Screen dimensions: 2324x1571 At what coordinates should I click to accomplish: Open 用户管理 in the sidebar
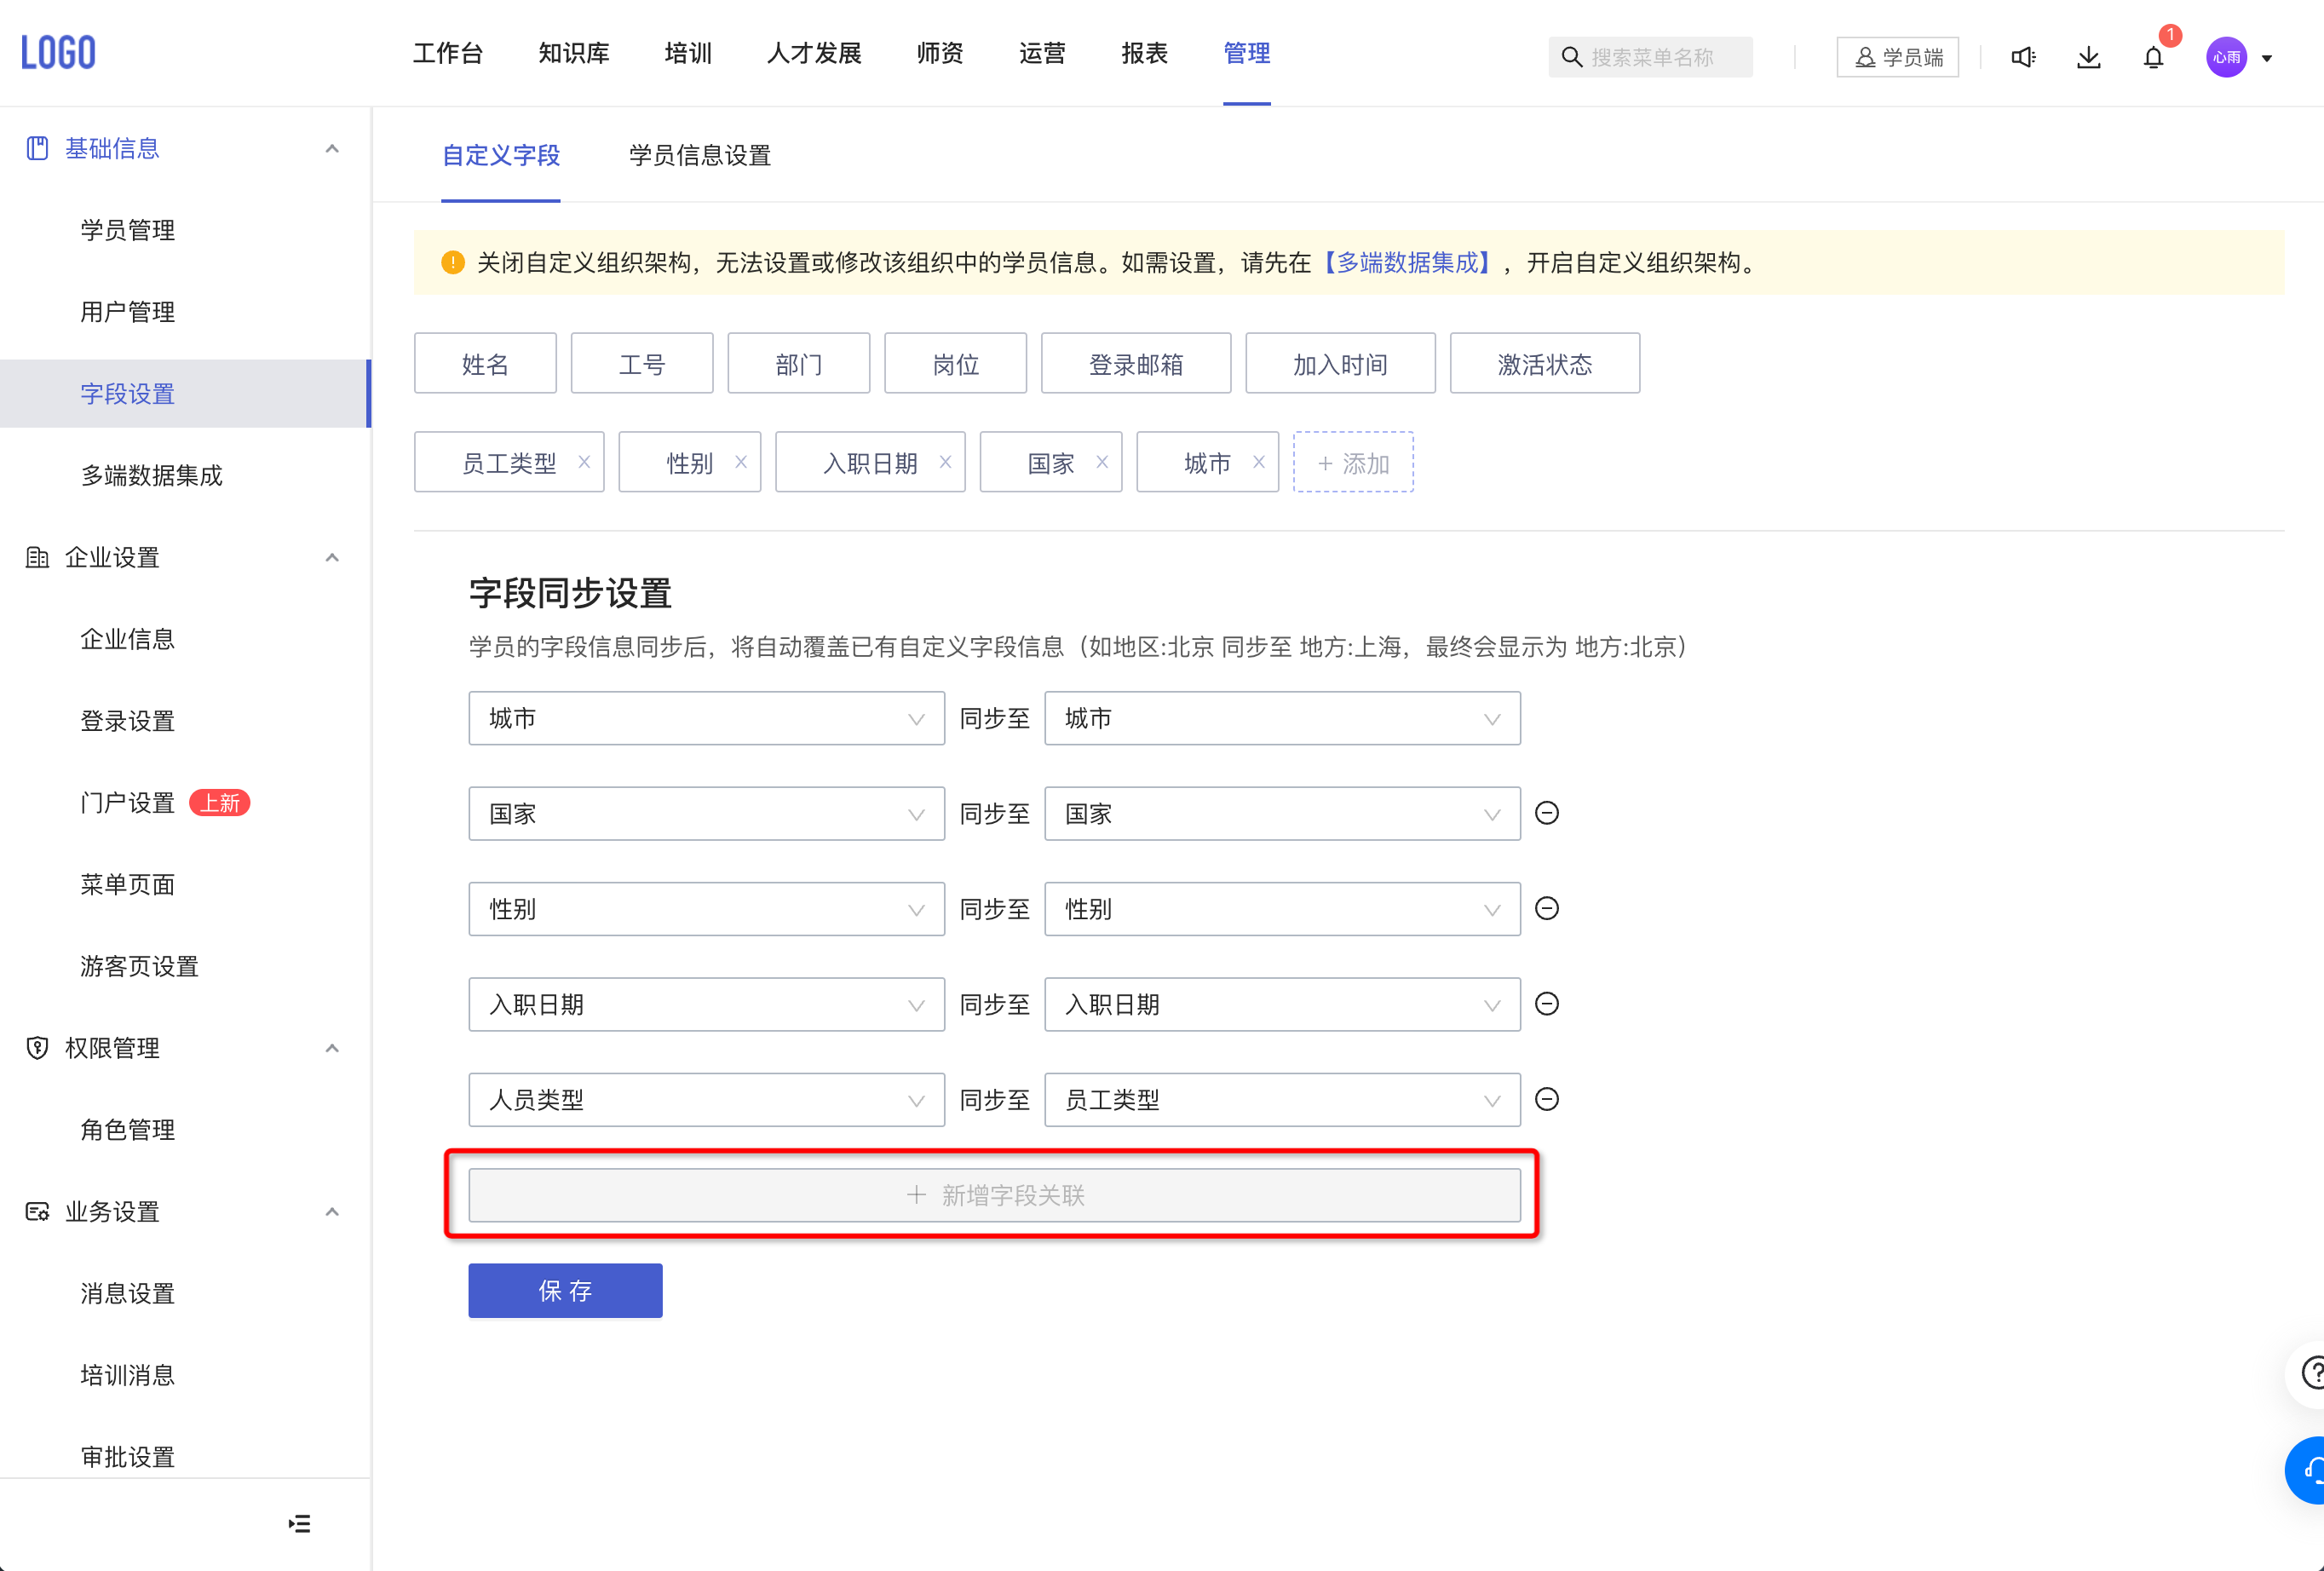[128, 312]
